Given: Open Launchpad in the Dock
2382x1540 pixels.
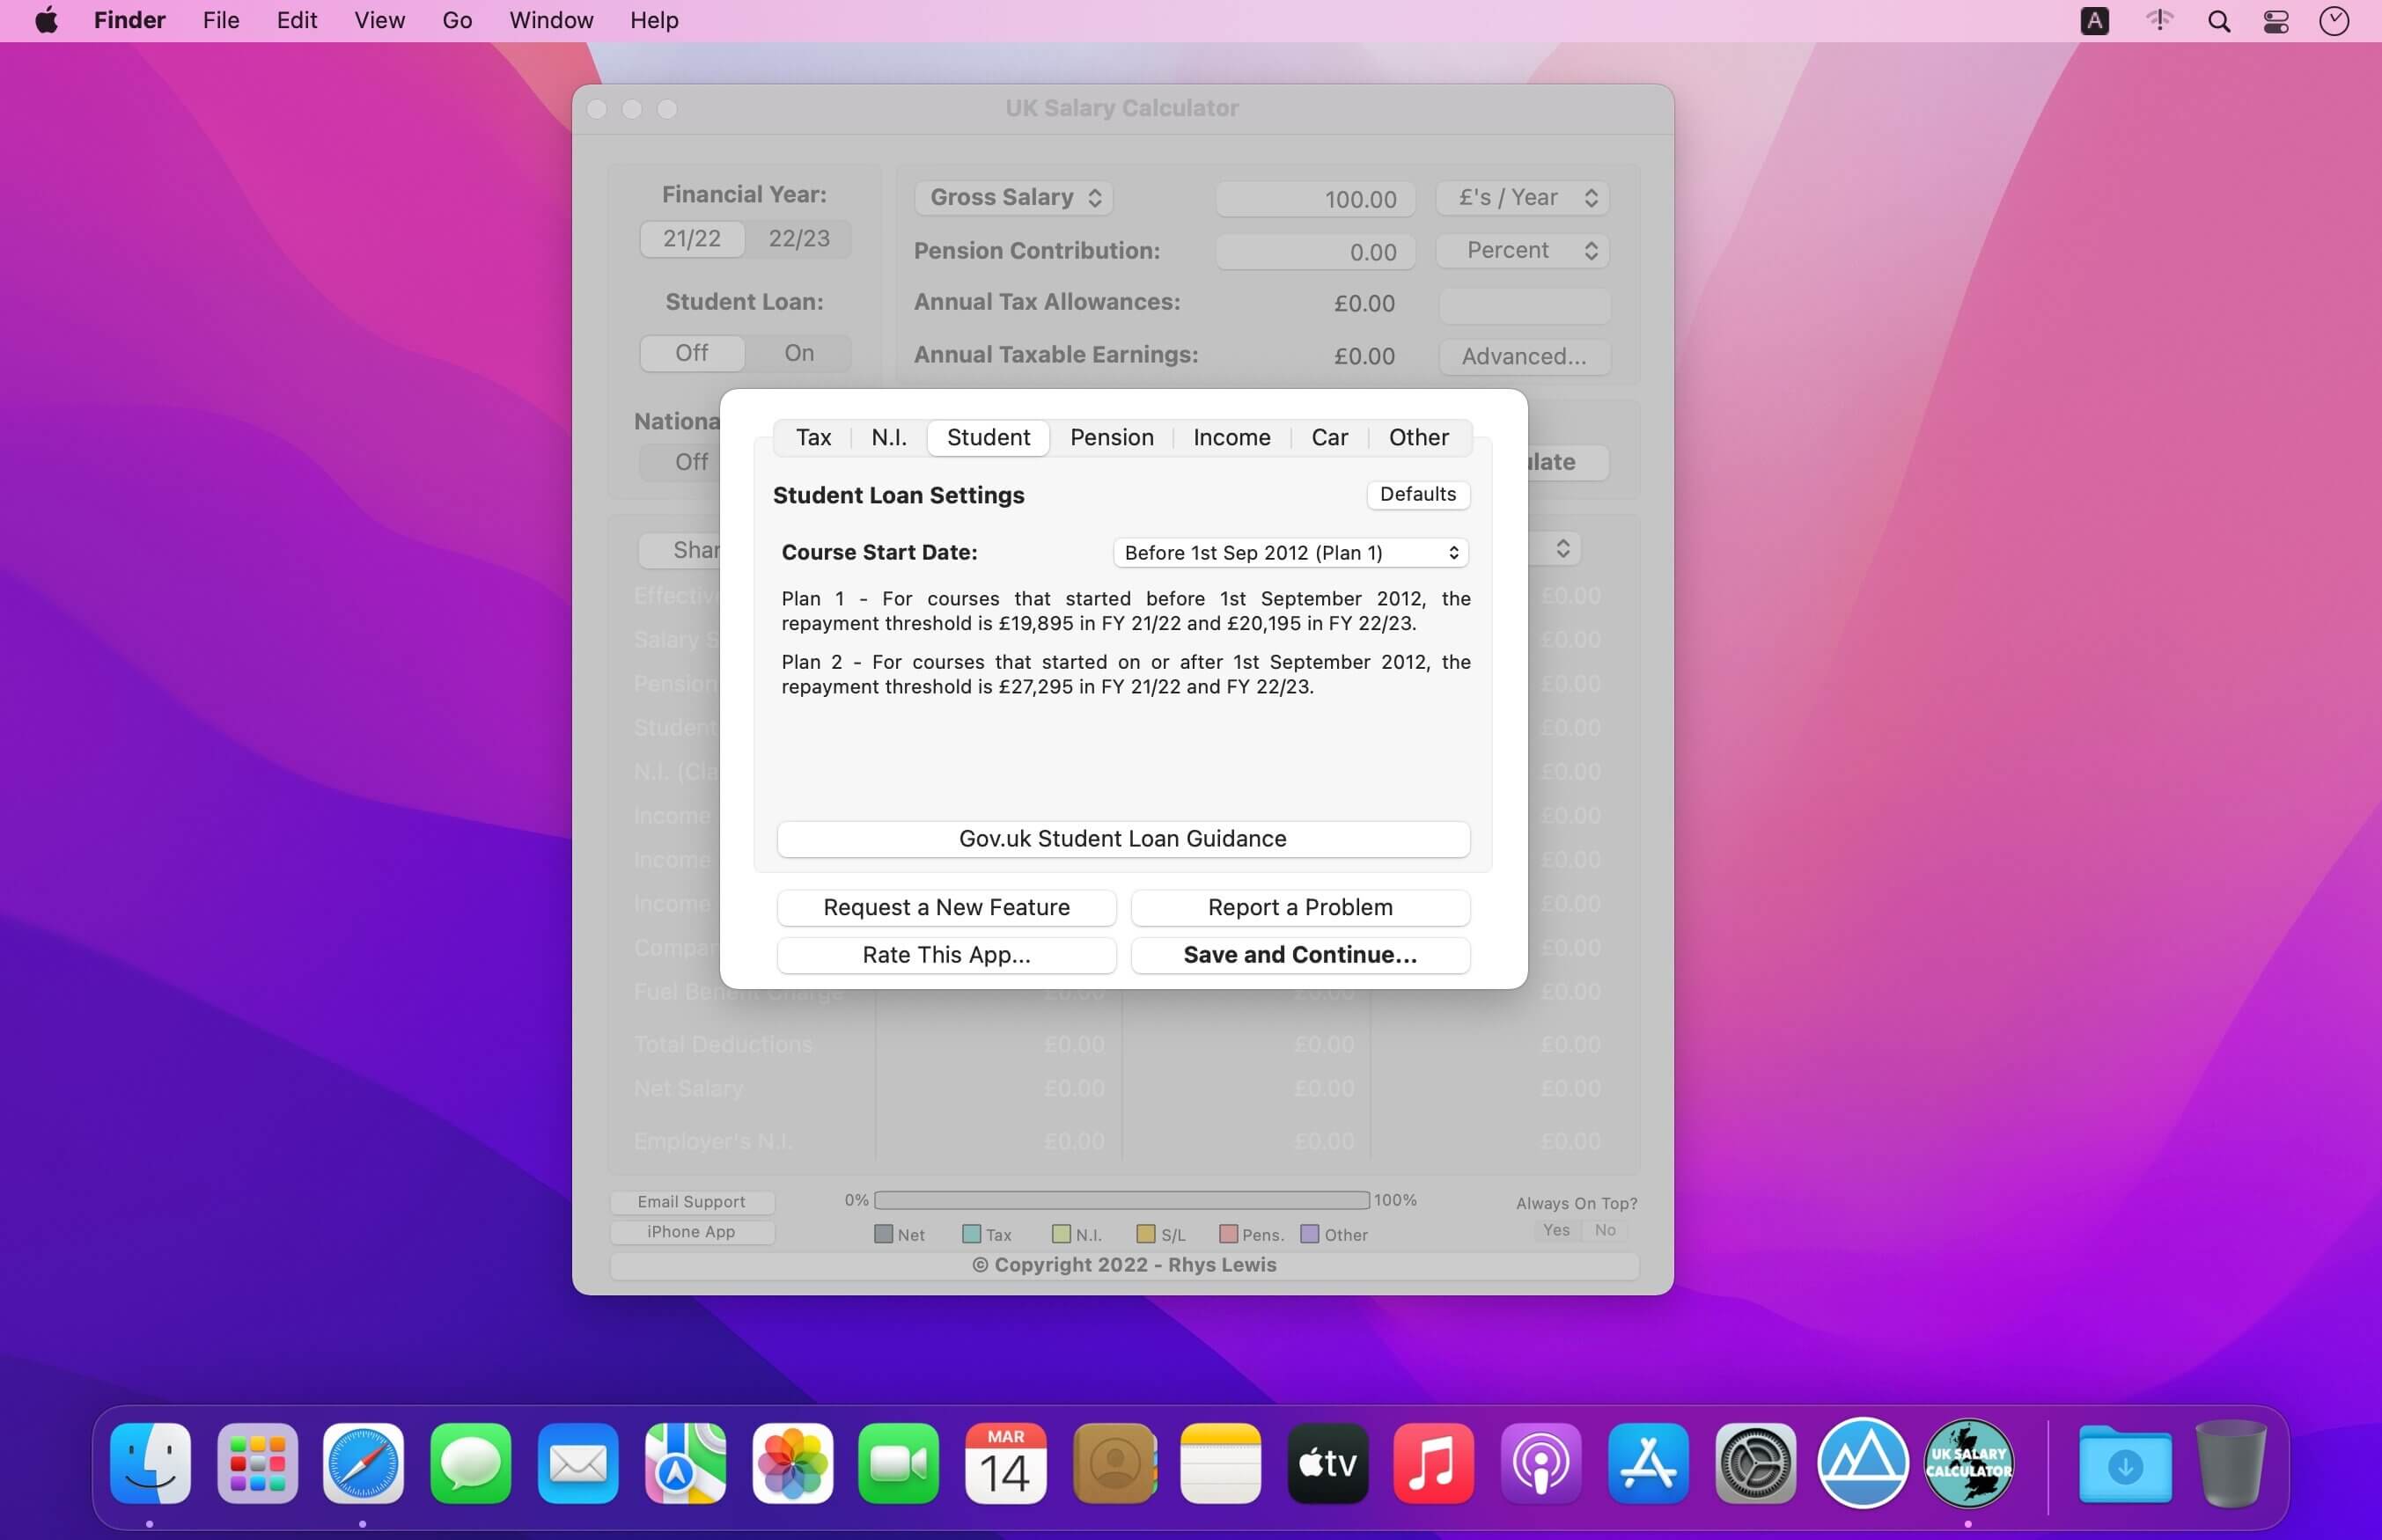Looking at the screenshot, I should 257,1463.
